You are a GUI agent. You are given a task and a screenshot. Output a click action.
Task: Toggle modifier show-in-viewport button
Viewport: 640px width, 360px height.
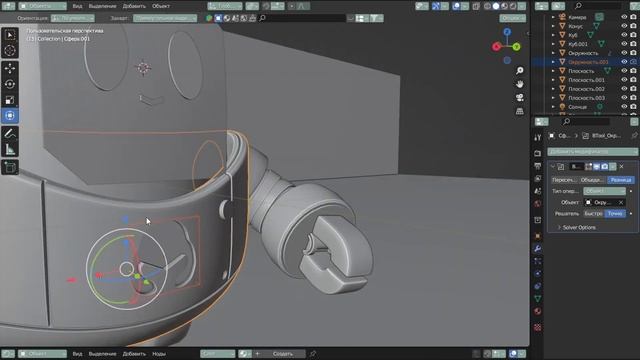(x=597, y=167)
